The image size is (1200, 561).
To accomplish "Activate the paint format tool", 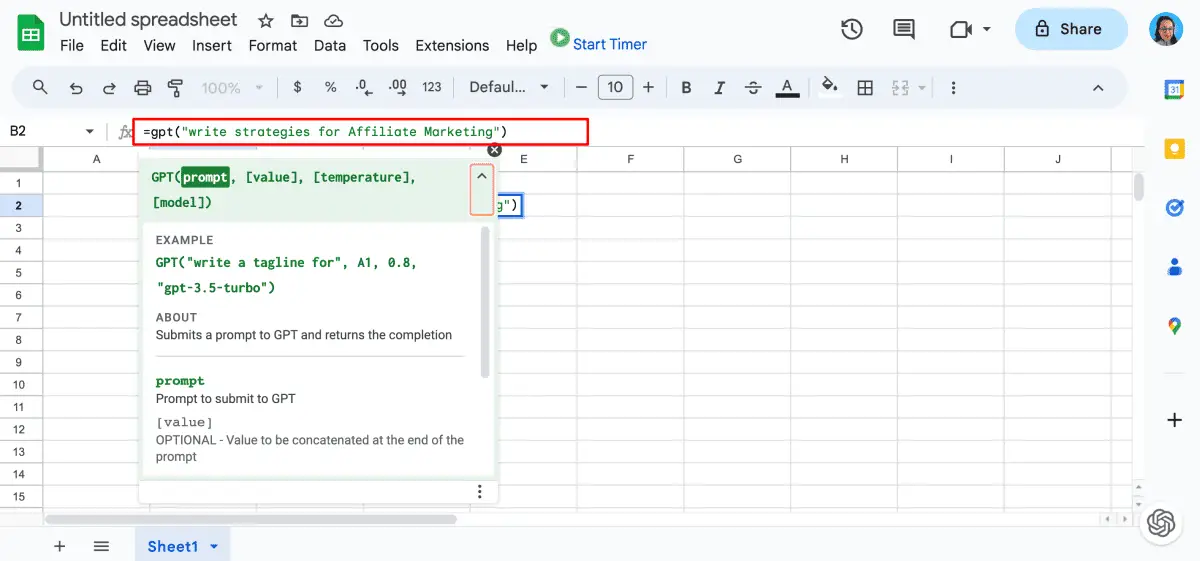I will click(176, 87).
